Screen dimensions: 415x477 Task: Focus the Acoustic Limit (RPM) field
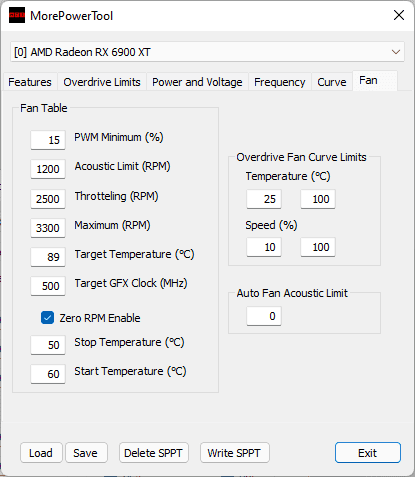pos(48,169)
